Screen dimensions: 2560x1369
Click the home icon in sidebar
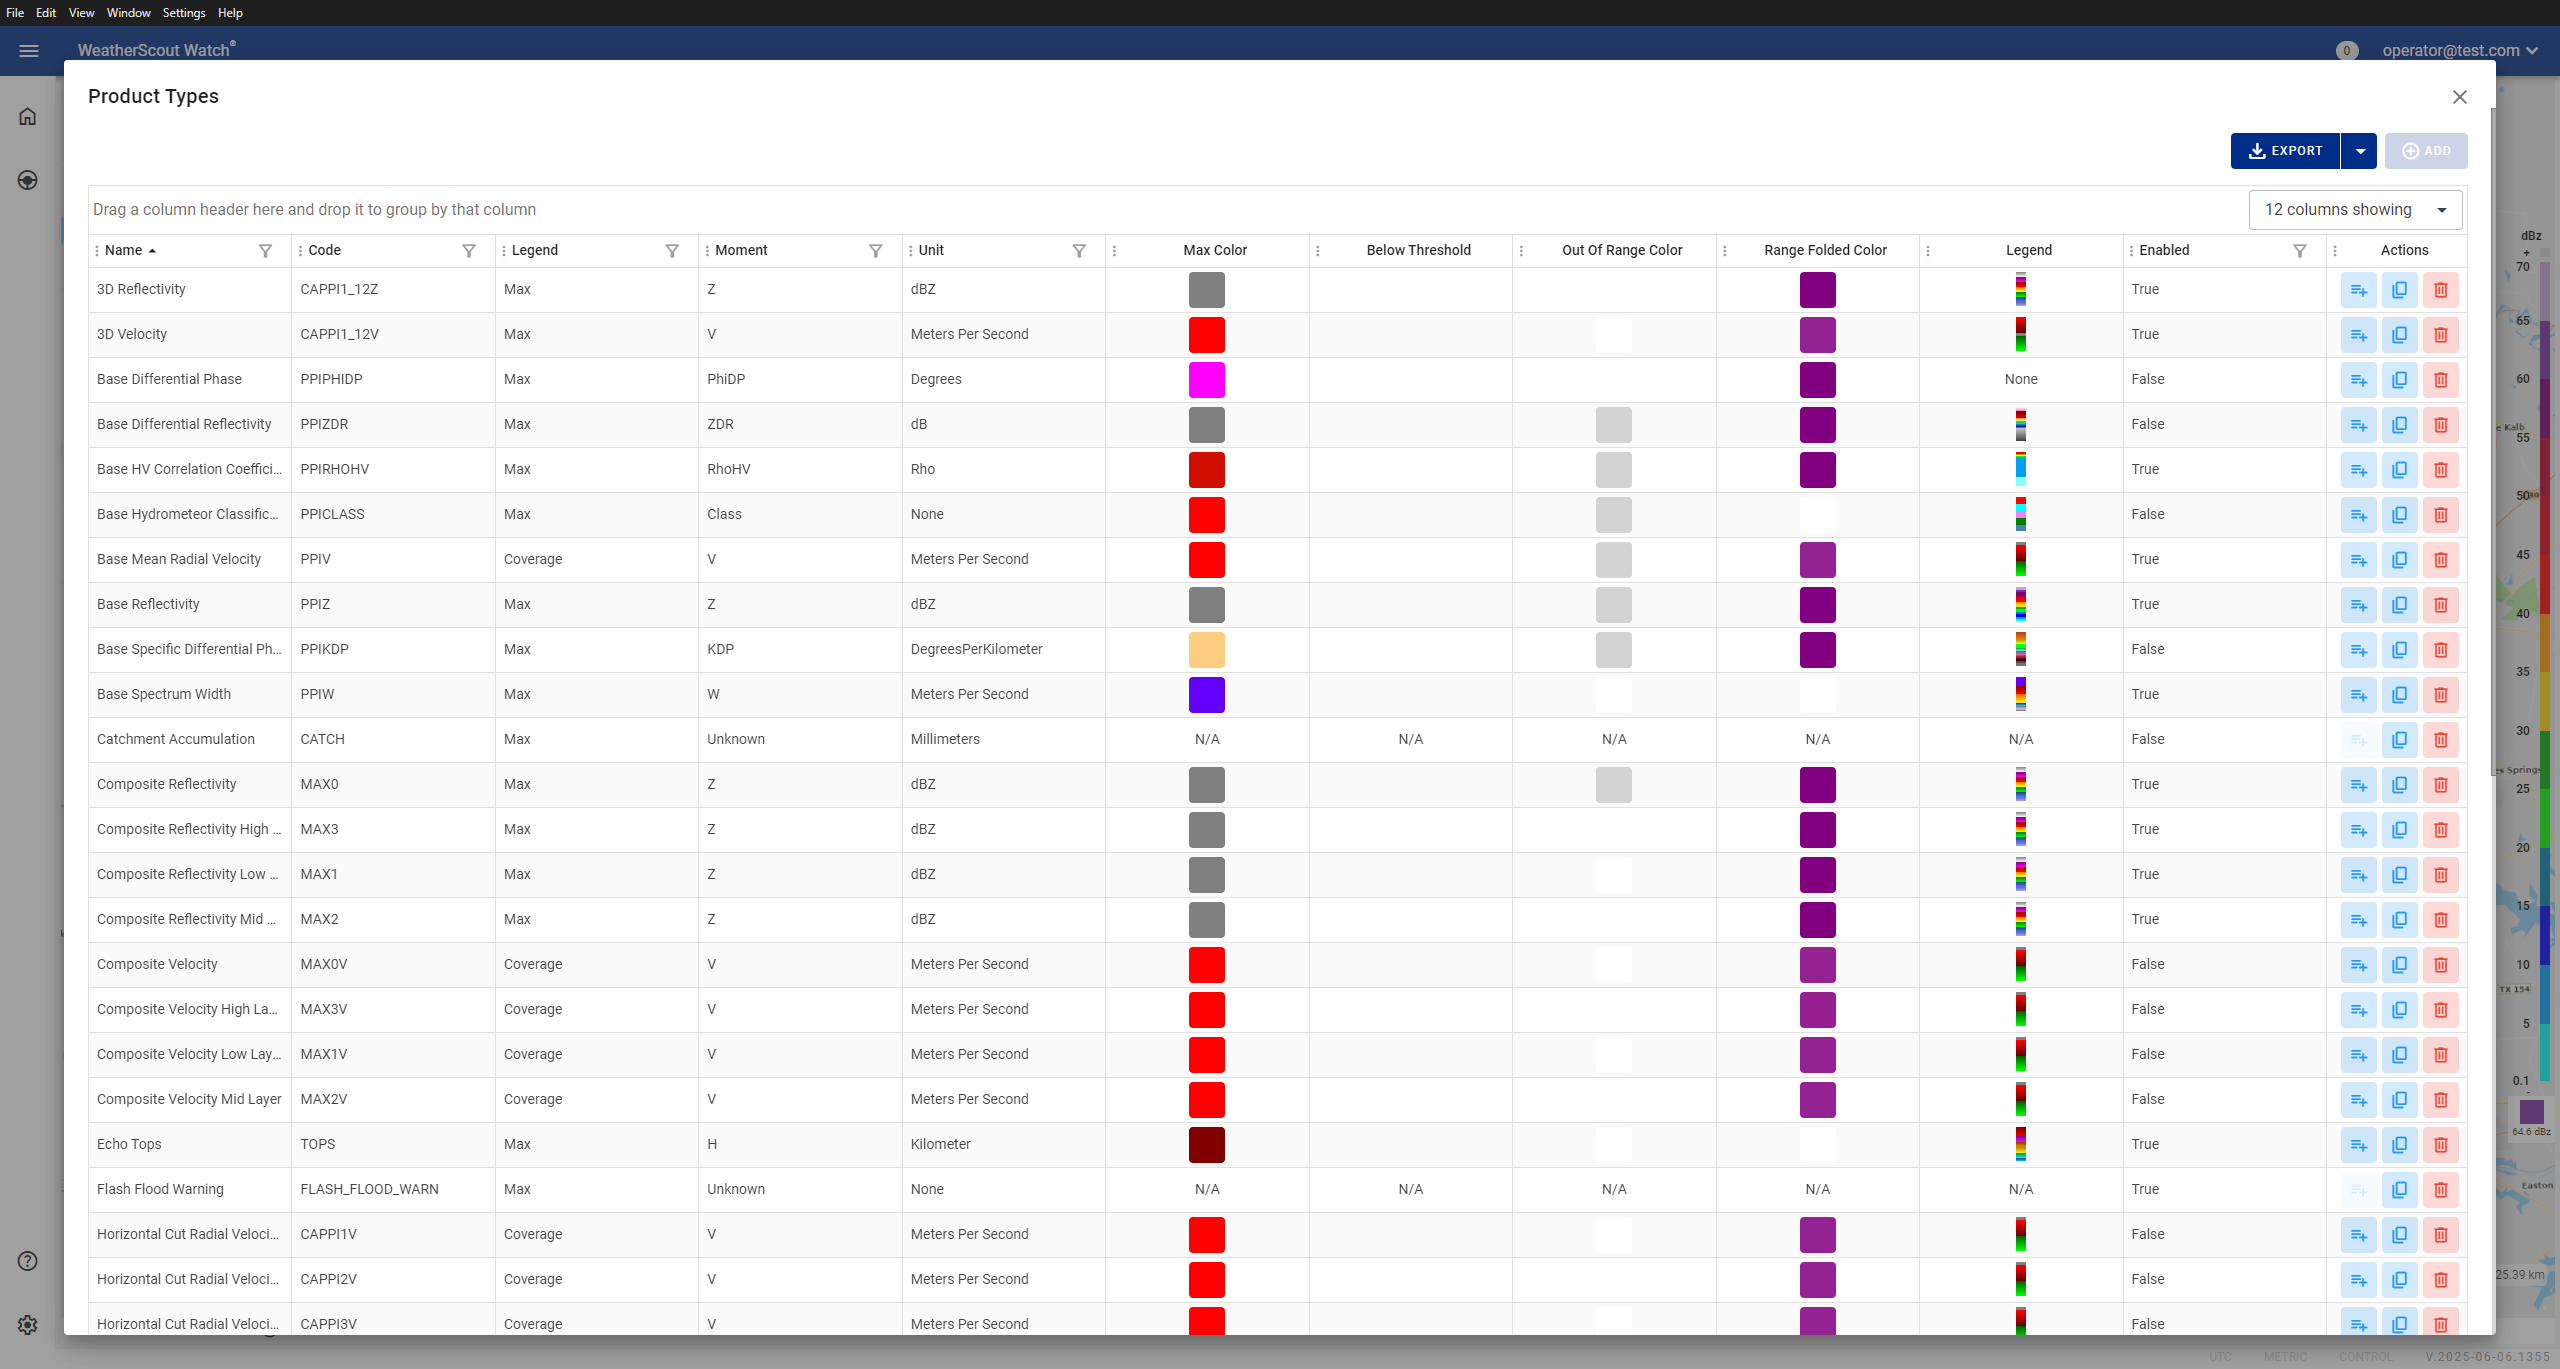tap(28, 117)
